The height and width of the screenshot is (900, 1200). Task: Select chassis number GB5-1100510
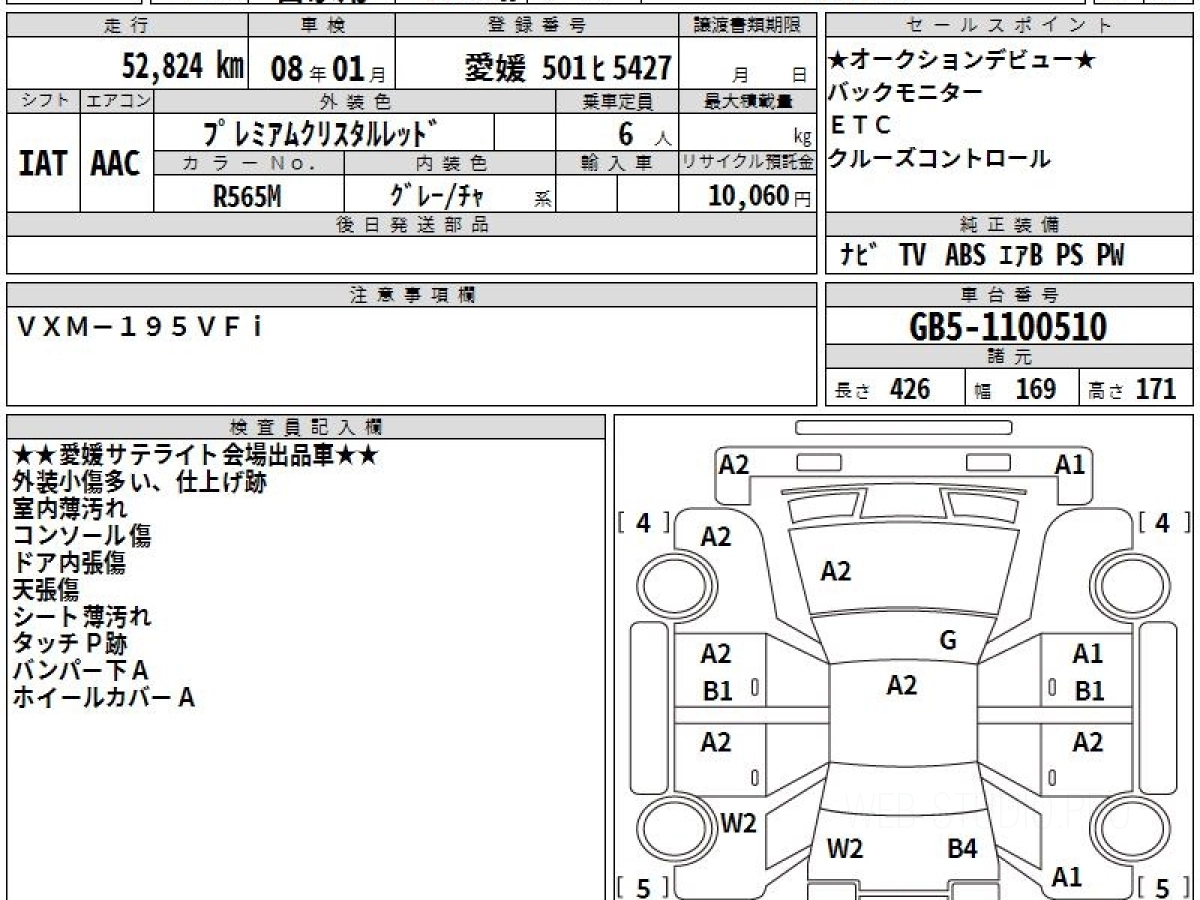coord(1009,327)
